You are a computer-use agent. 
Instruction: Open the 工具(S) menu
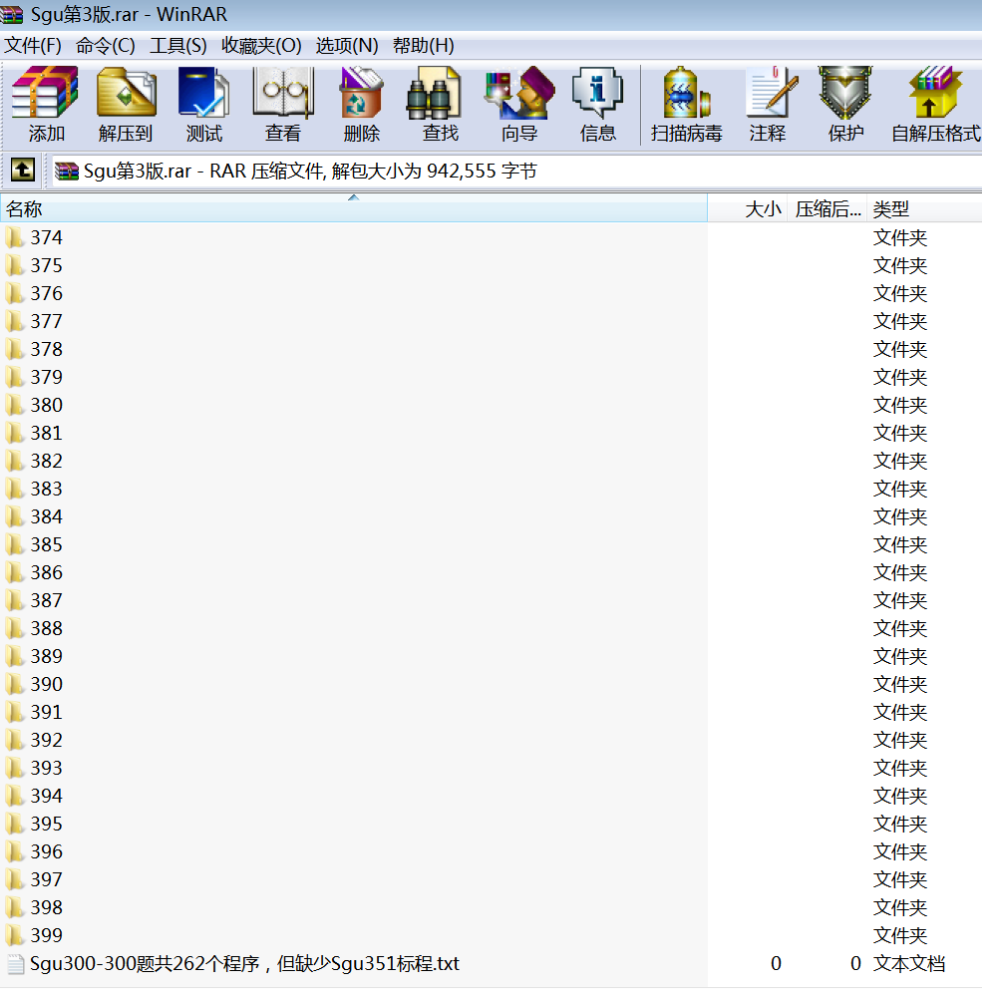178,45
